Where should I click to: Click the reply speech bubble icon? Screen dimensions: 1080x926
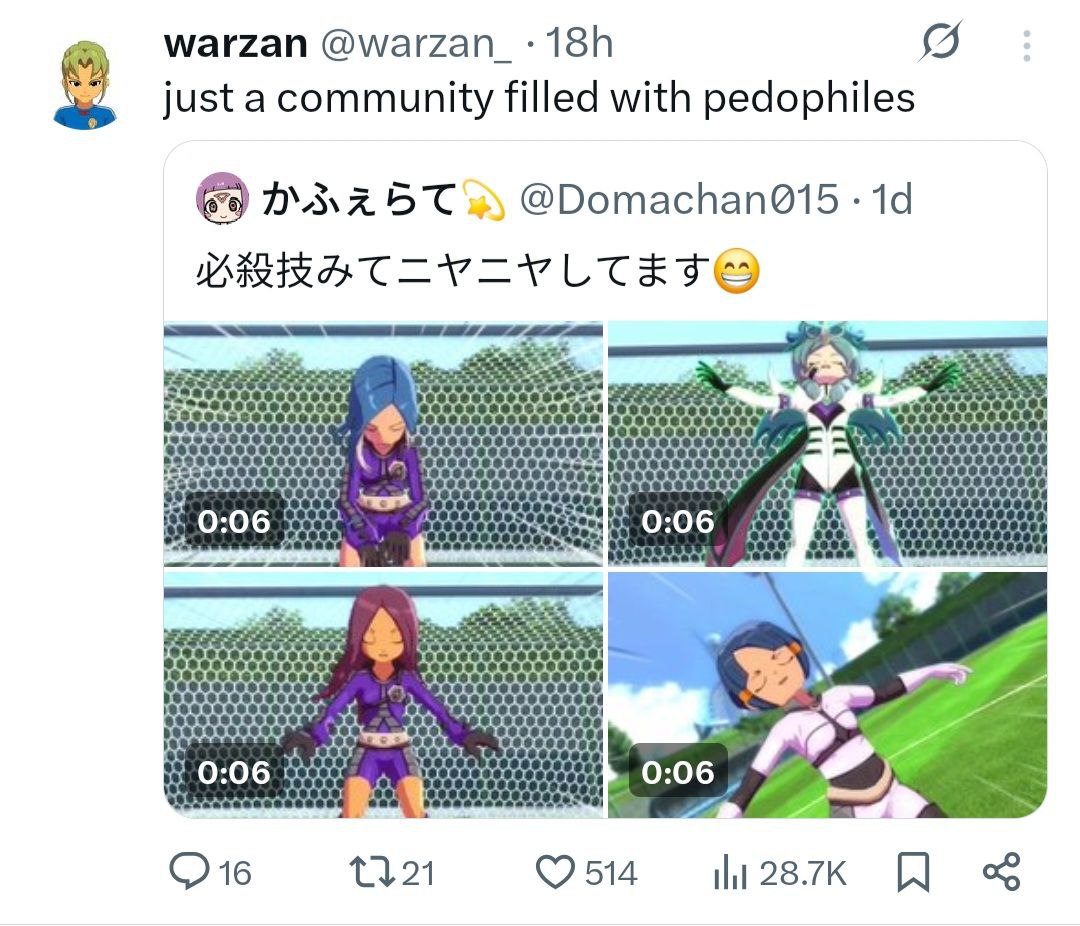point(189,871)
